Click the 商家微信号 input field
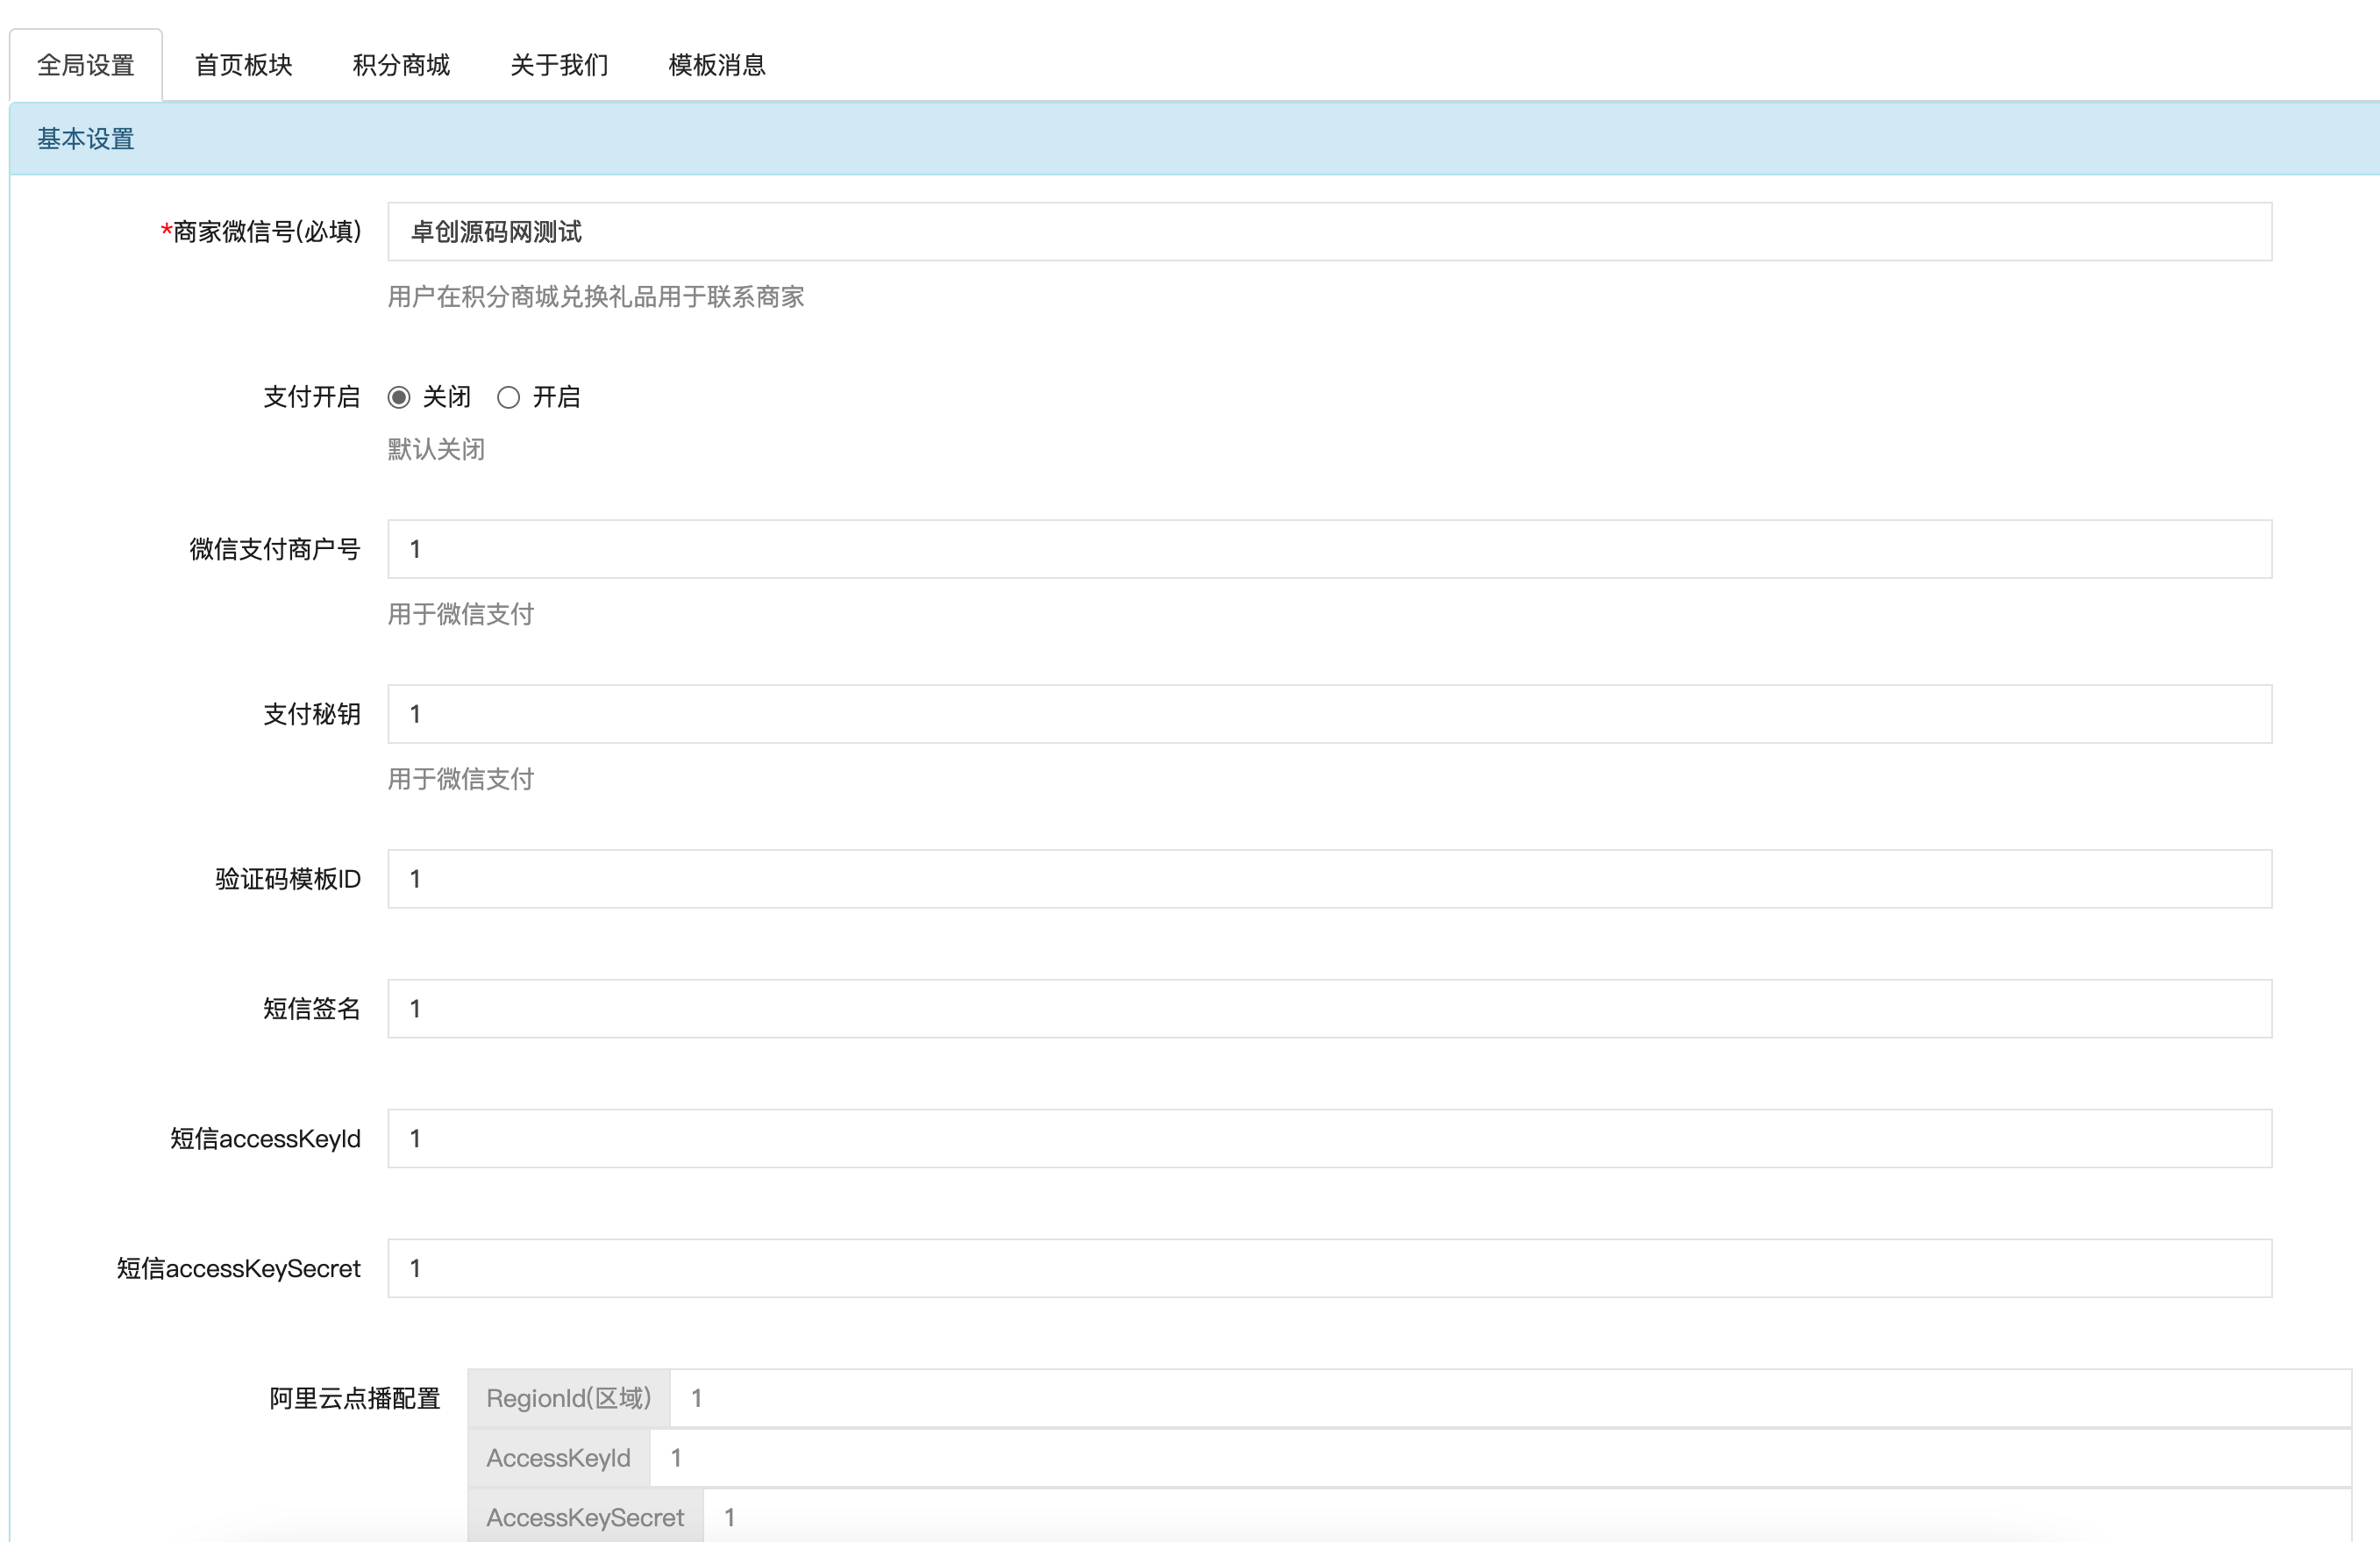The width and height of the screenshot is (2380, 1542). pyautogui.click(x=1329, y=232)
